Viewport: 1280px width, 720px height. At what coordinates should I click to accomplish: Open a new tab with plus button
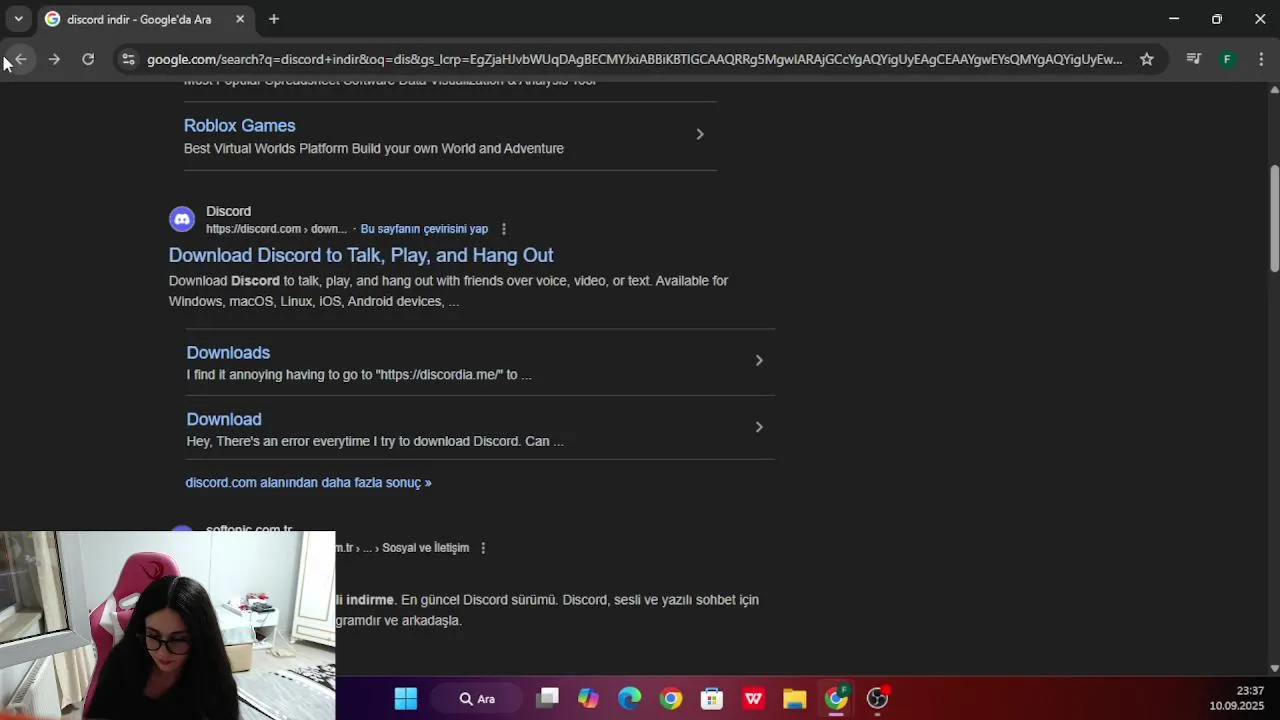[274, 19]
